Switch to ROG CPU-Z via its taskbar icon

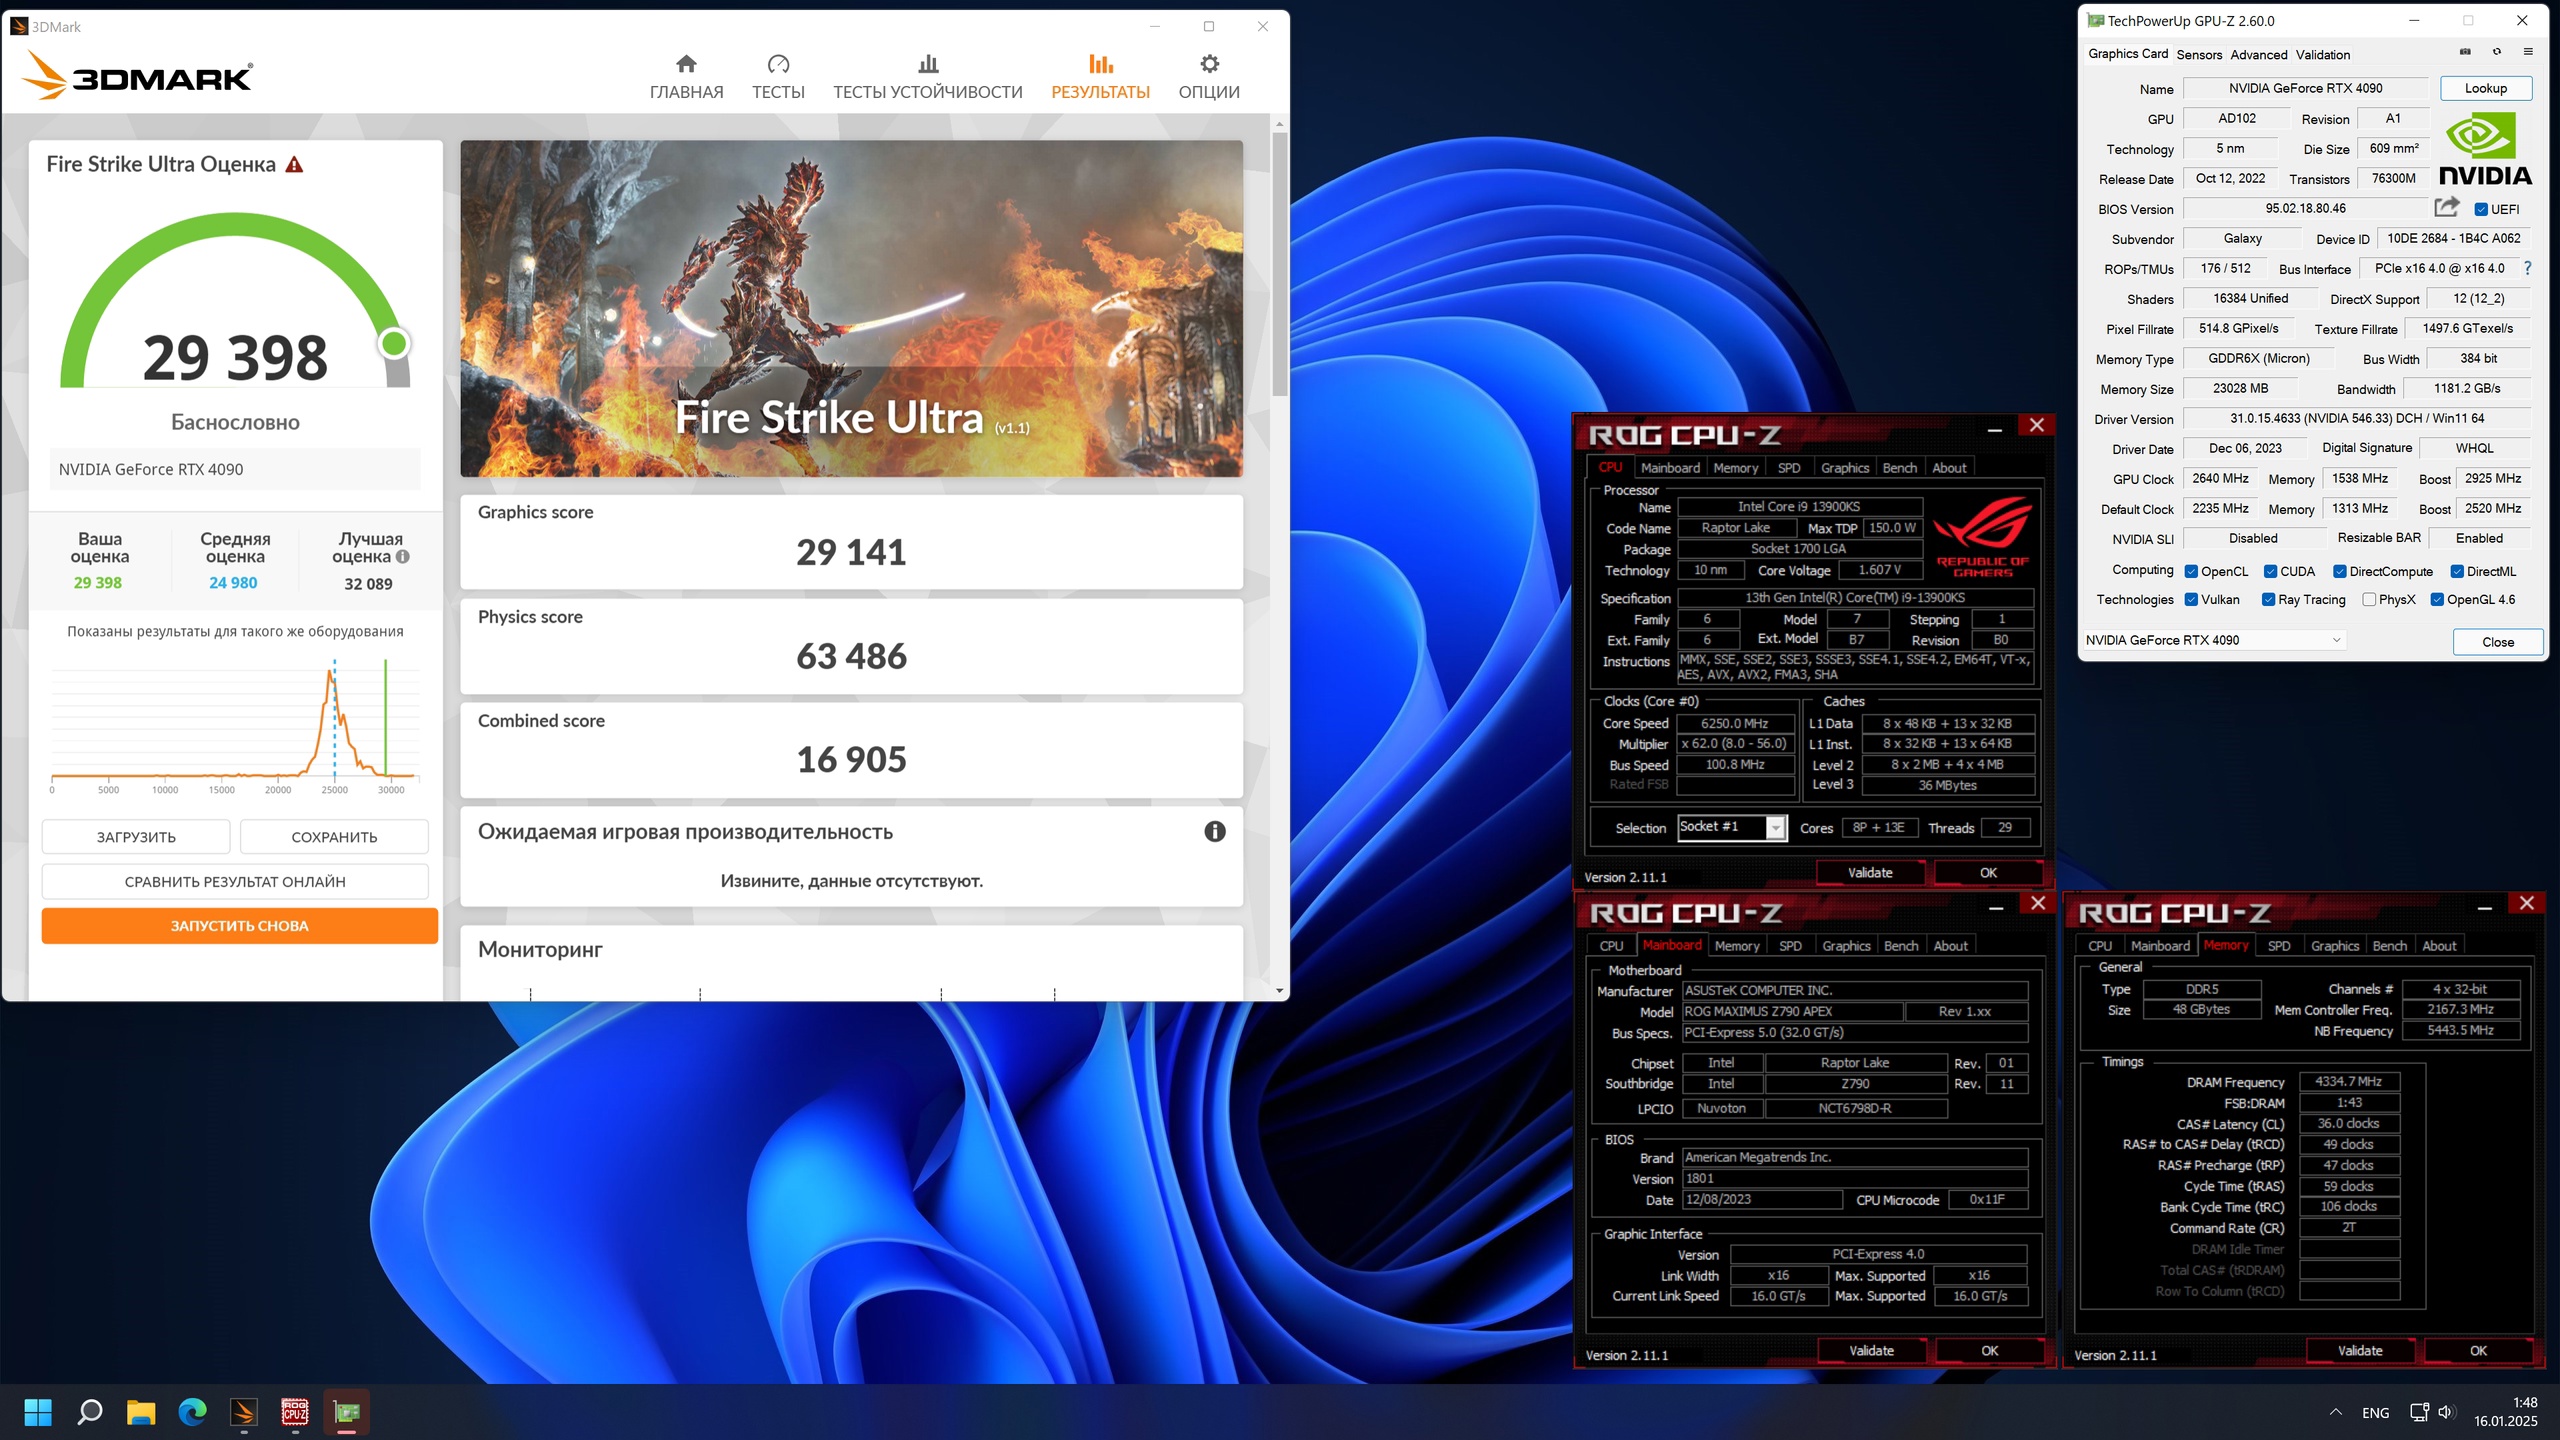click(x=295, y=1412)
